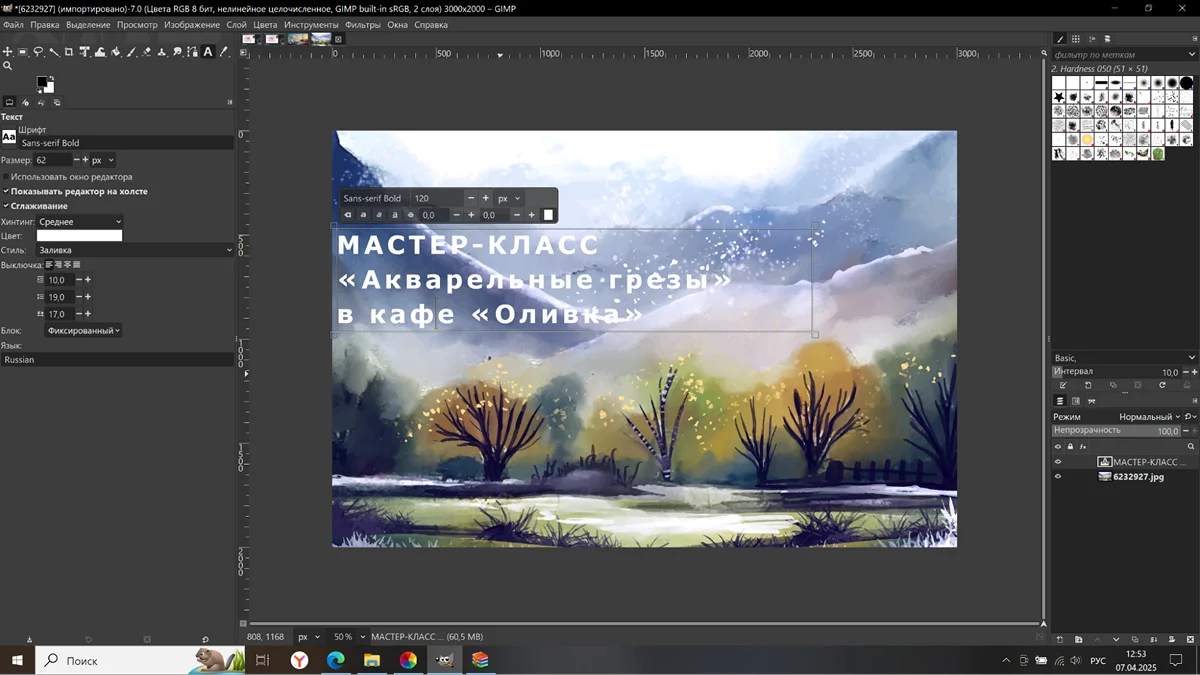Viewport: 1200px width, 675px height.
Task: Open the Файл menu
Action: tap(13, 25)
